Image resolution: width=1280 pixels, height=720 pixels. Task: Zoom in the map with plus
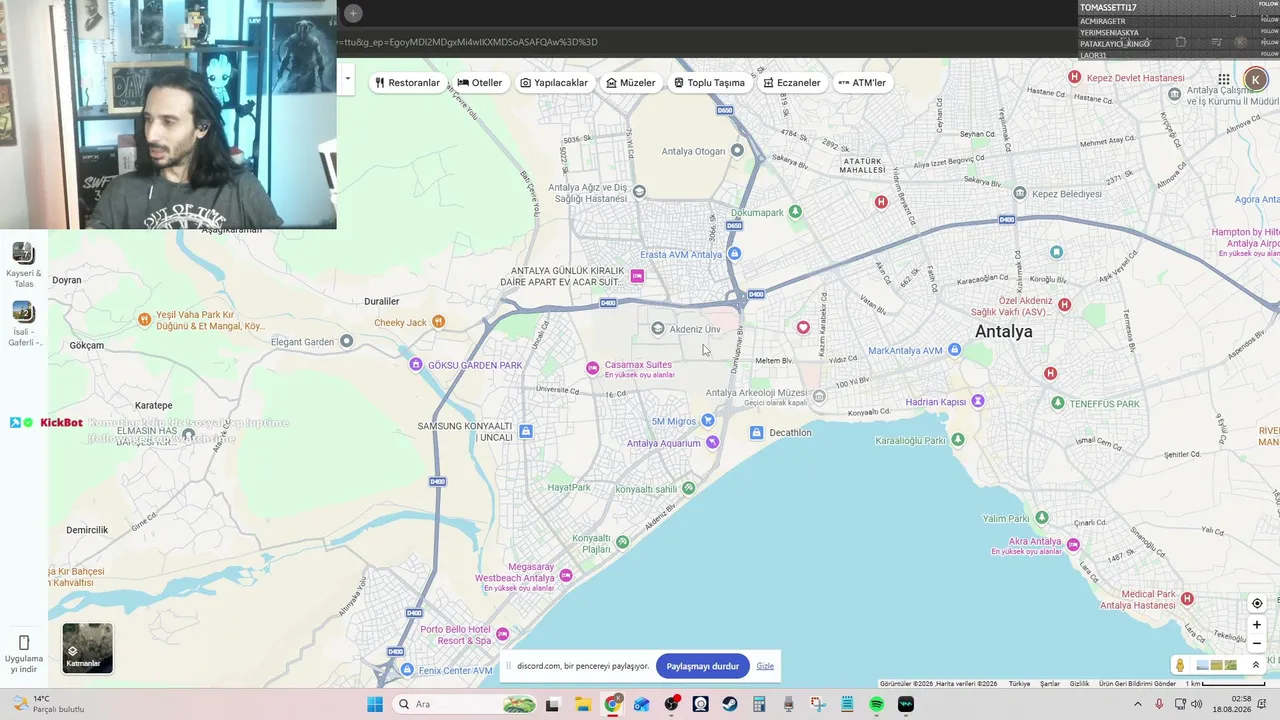(1257, 625)
